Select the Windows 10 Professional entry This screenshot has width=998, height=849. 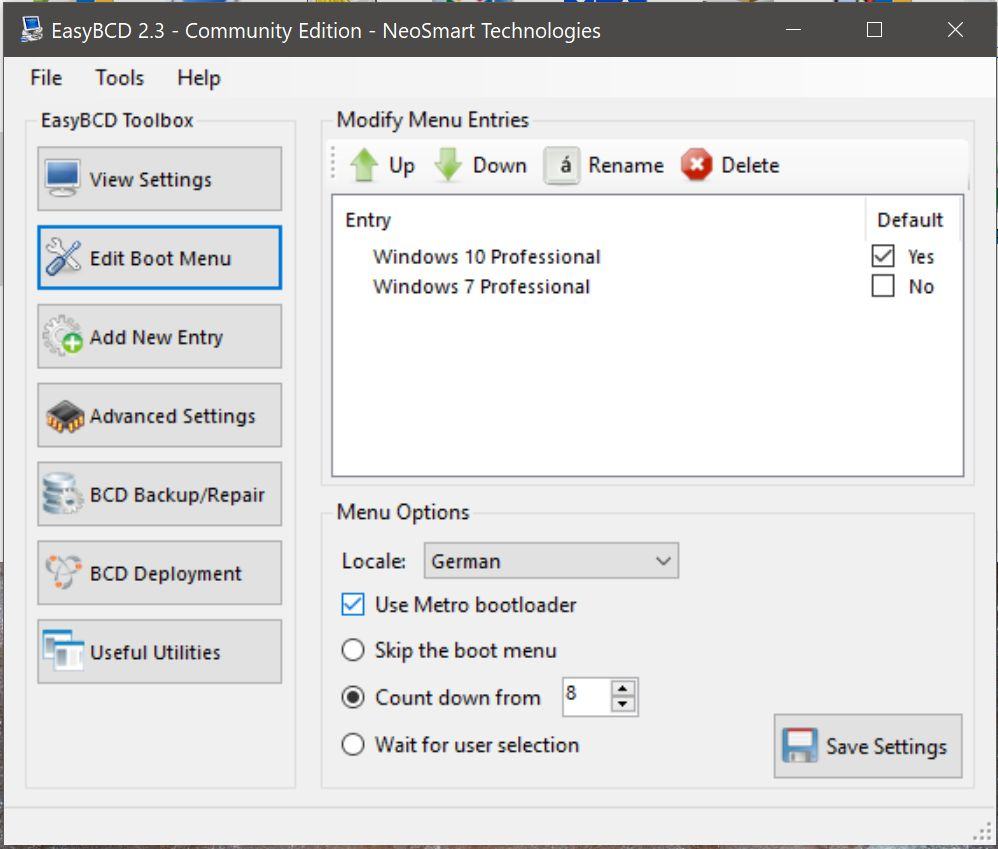[486, 256]
